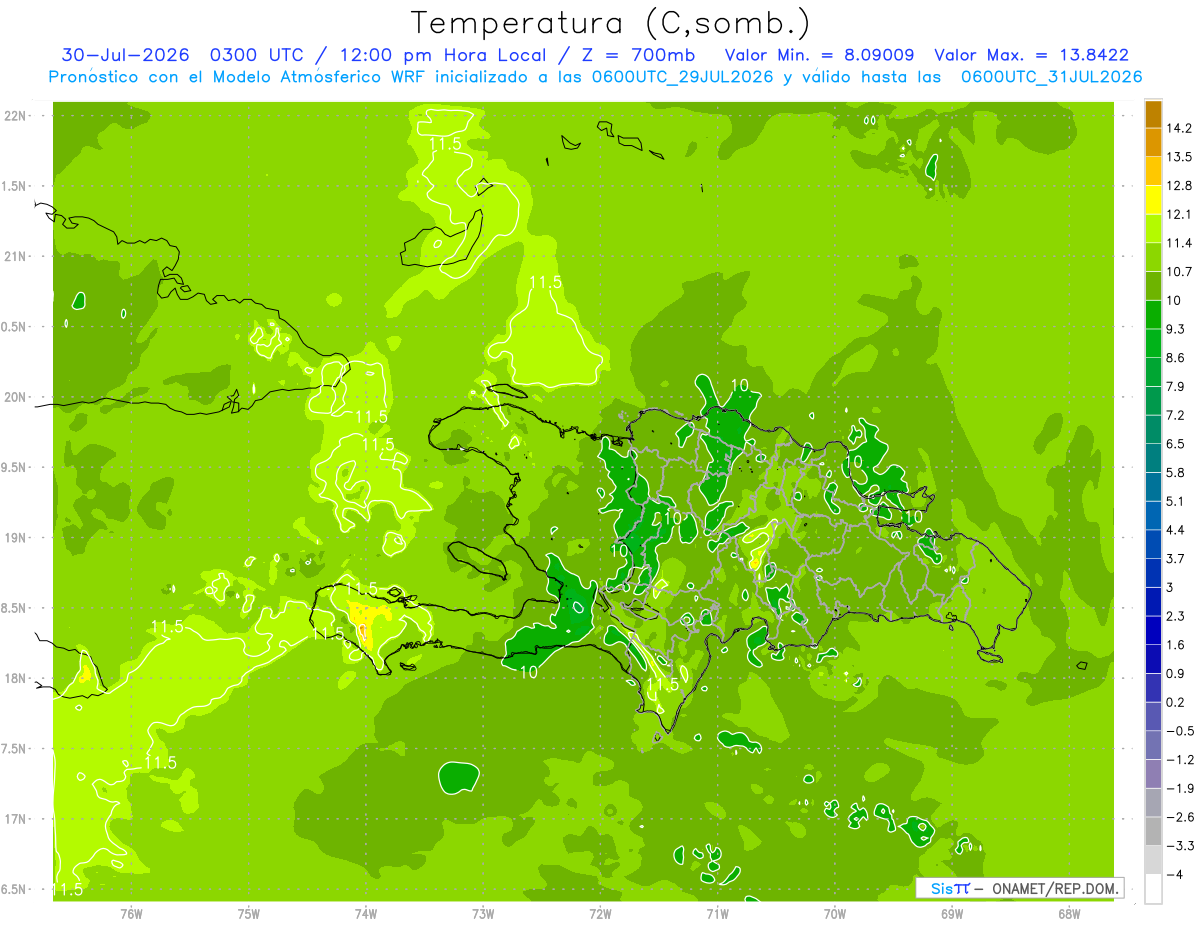Screen dimensions: 1200x927
Task: Click the 73W longitude tick label
Action: (x=483, y=913)
